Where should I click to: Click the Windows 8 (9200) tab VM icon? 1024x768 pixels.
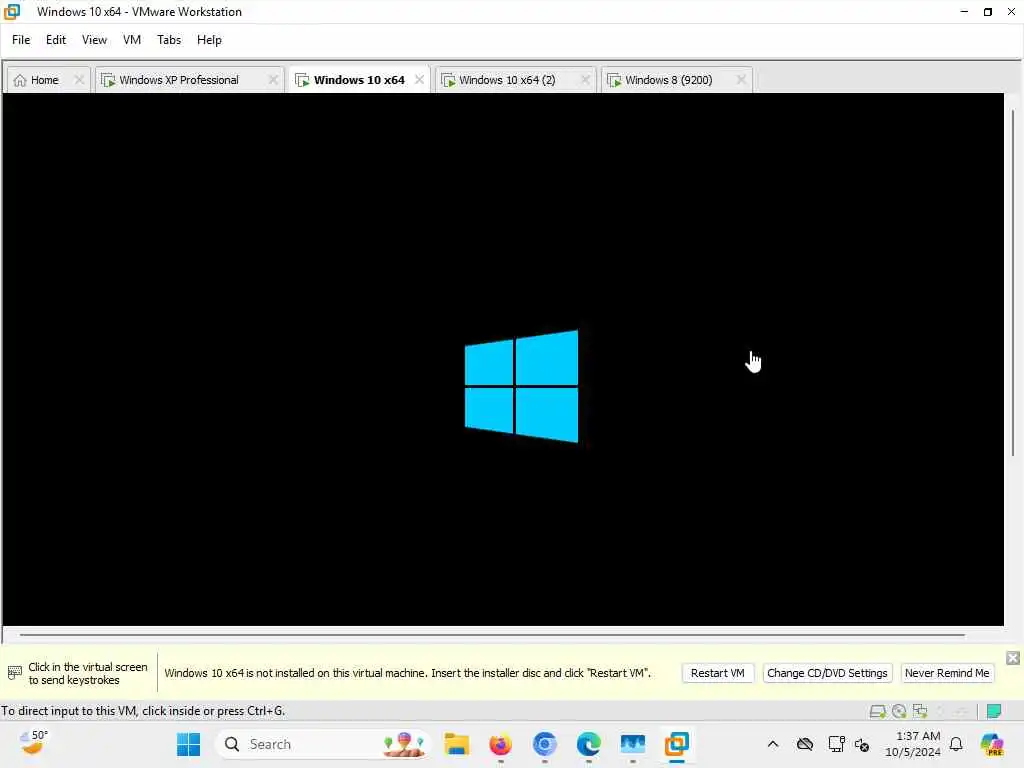(614, 80)
